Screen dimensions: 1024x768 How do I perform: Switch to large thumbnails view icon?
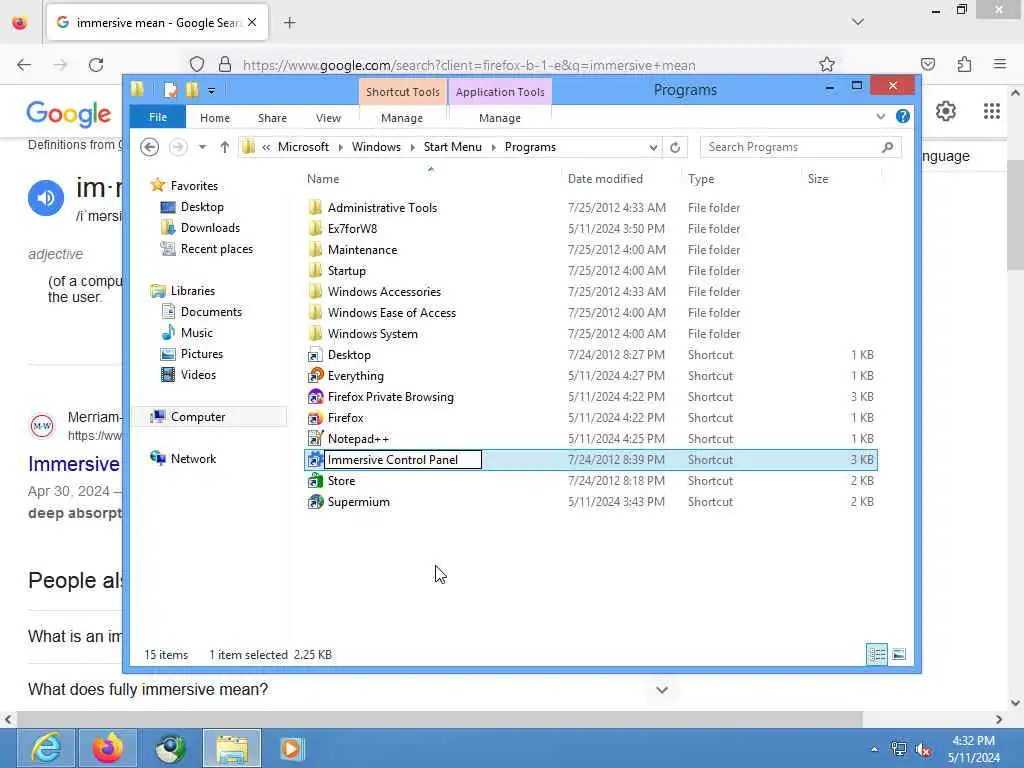click(x=899, y=654)
